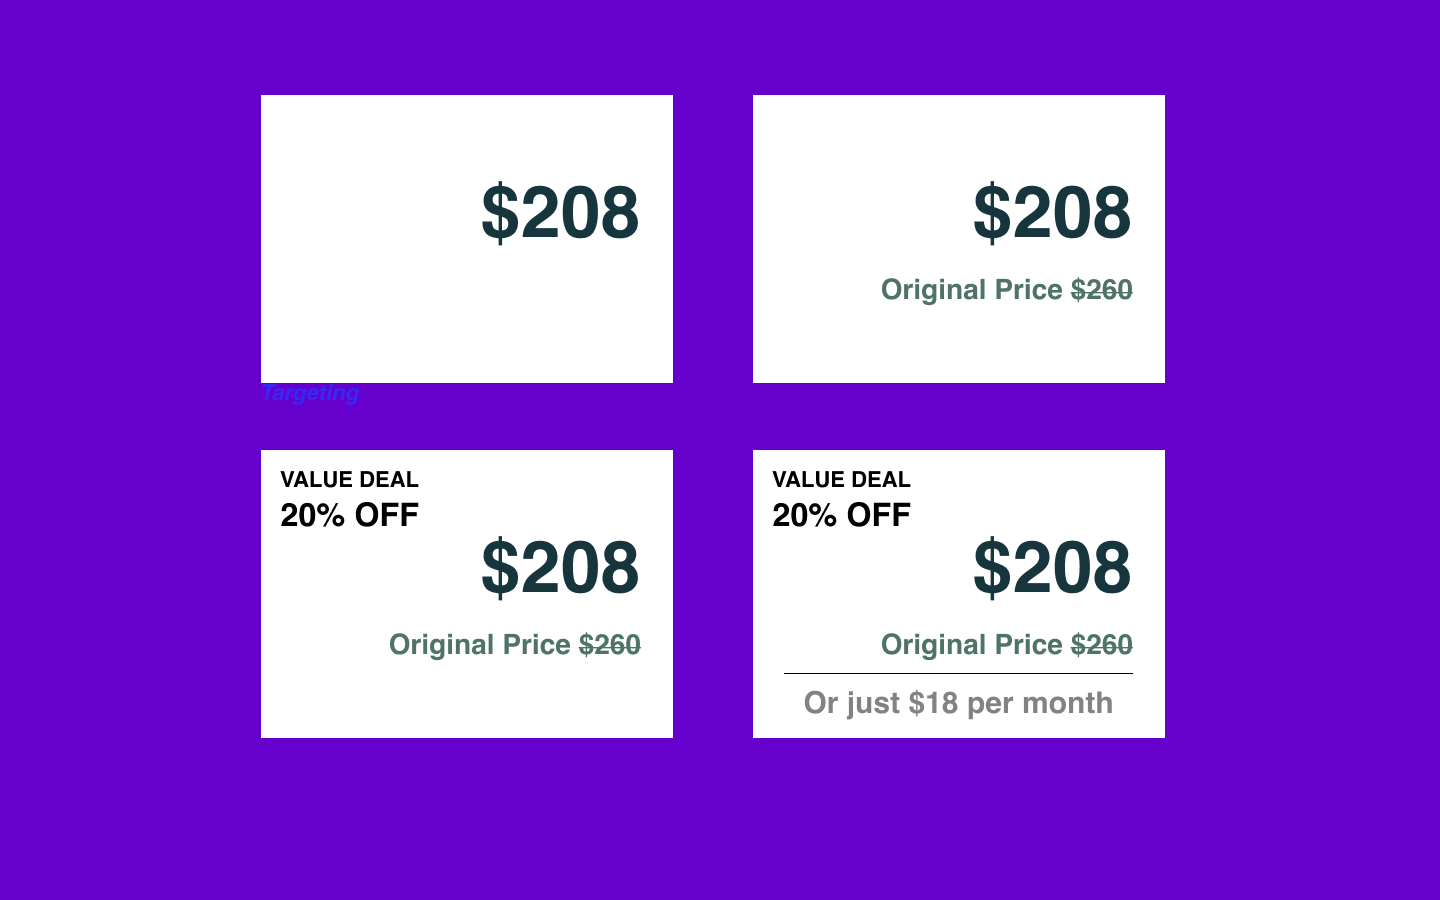Click divider line above monthly price offer

[x=958, y=674]
